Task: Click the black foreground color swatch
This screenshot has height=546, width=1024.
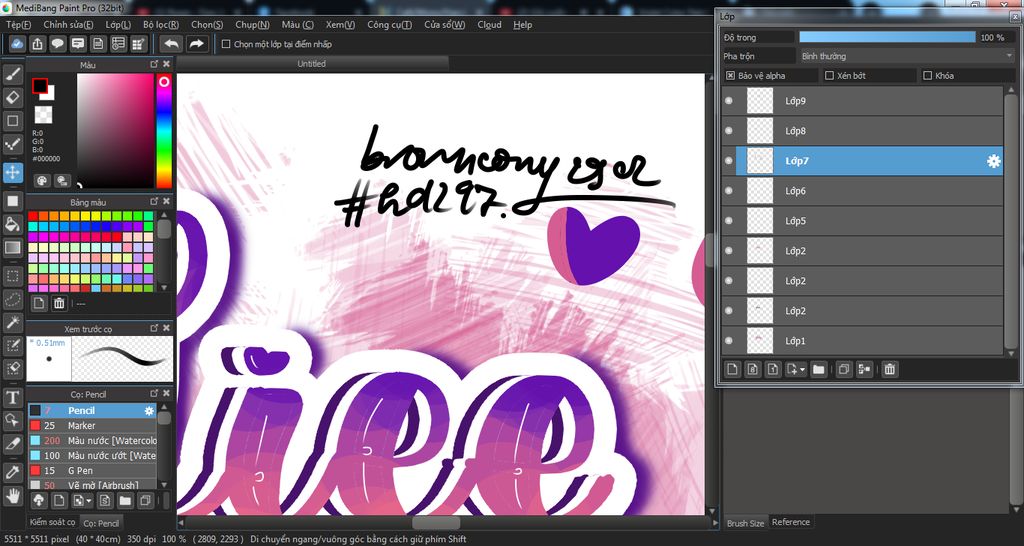Action: tap(40, 86)
